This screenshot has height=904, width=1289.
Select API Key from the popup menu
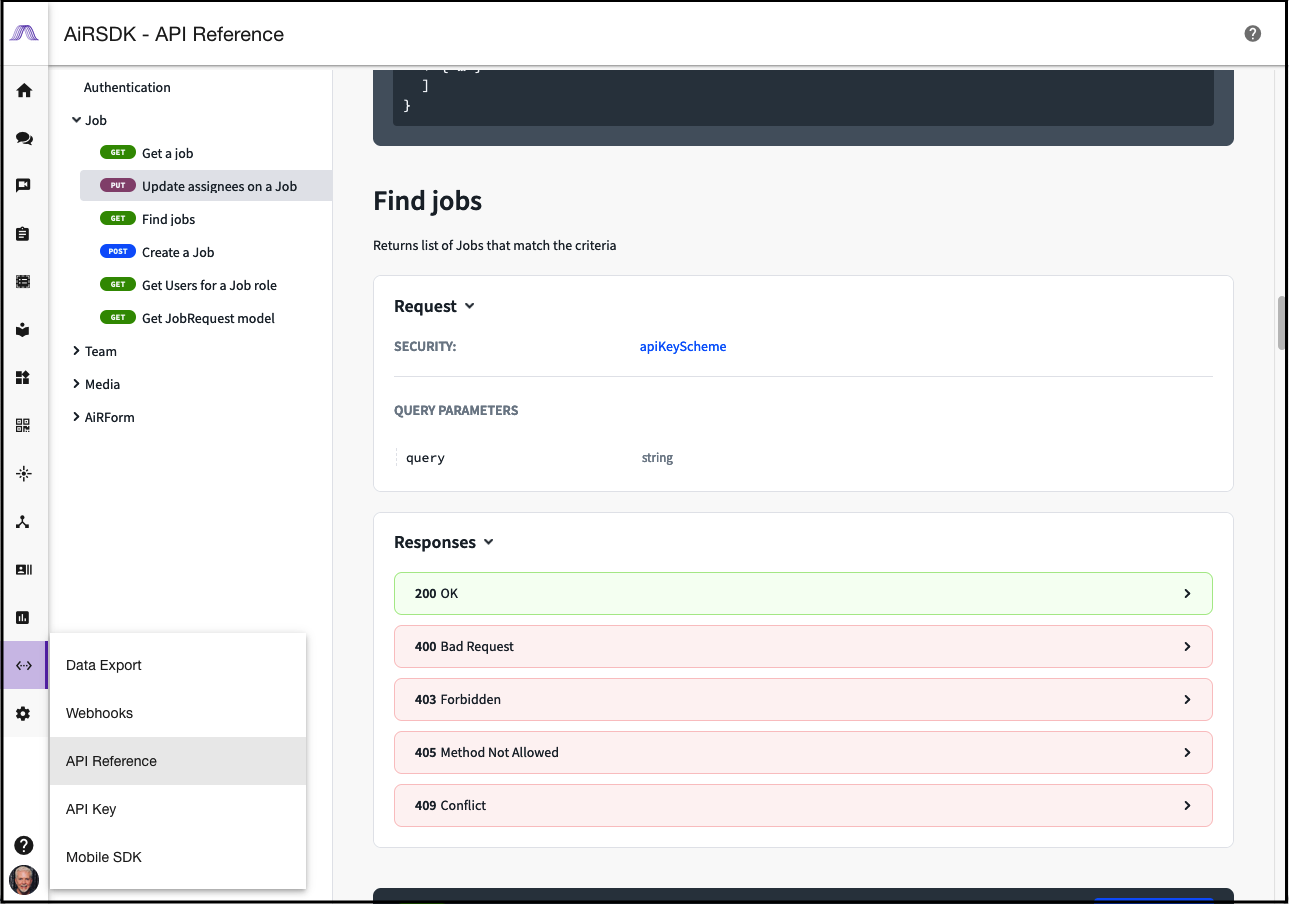point(178,809)
